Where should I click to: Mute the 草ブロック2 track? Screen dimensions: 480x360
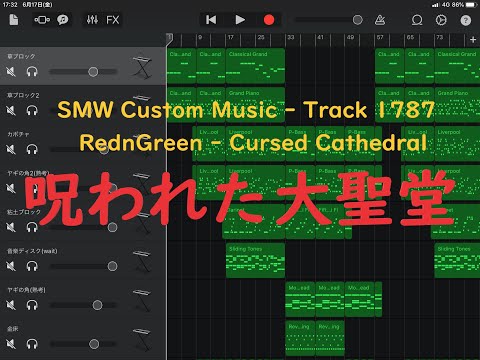pos(11,110)
